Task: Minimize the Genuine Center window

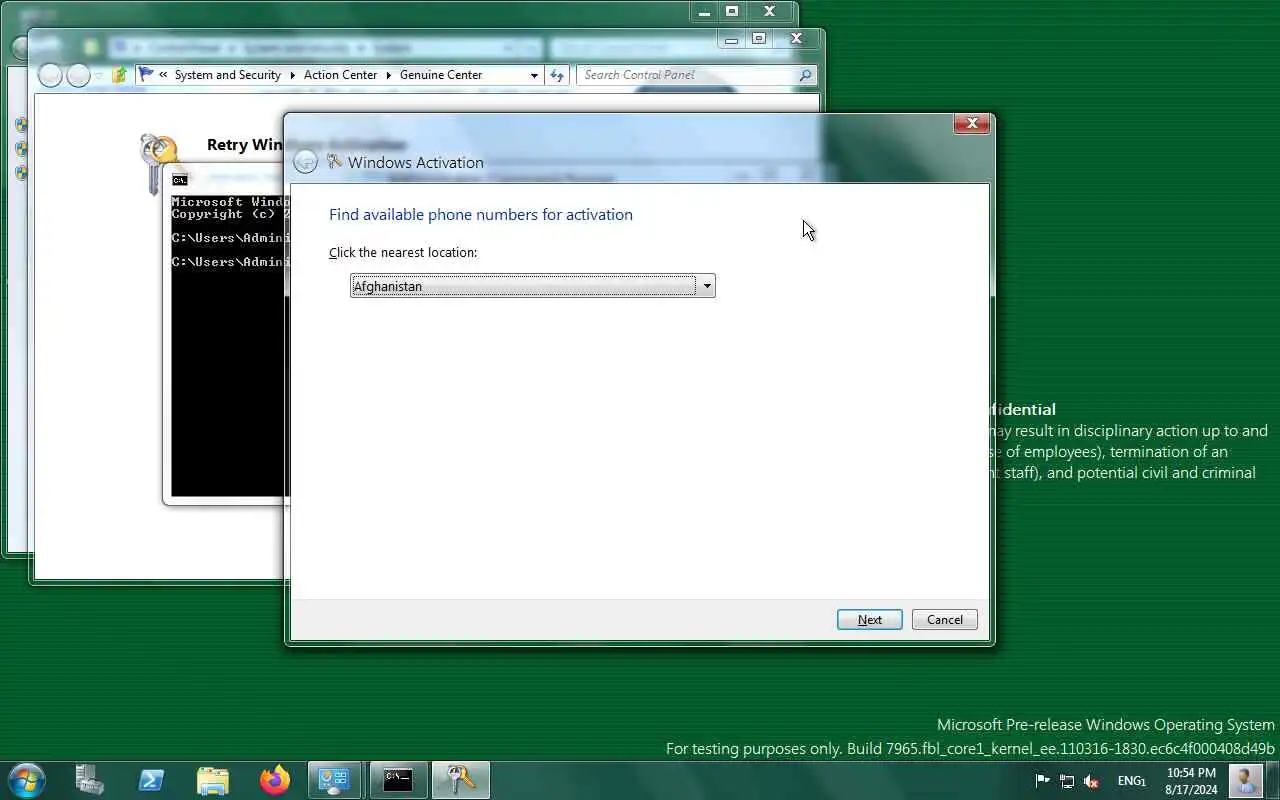Action: 732,38
